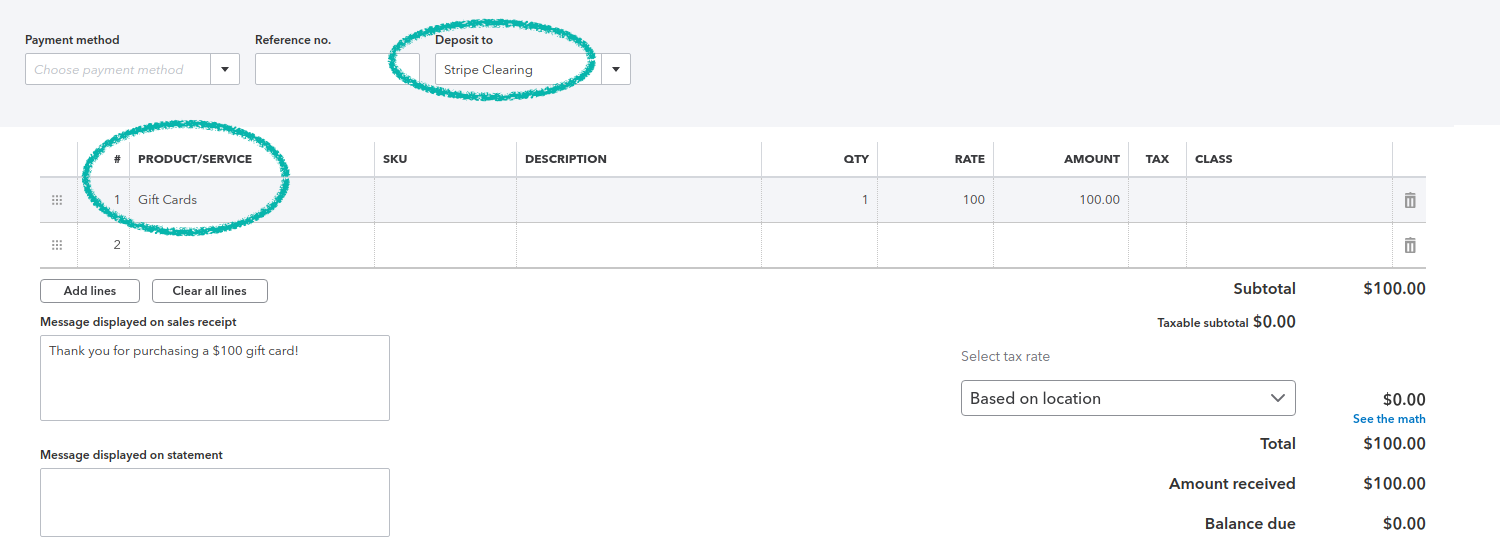The image size is (1500, 559).
Task: Click the Description cell of line 1
Action: pos(638,200)
